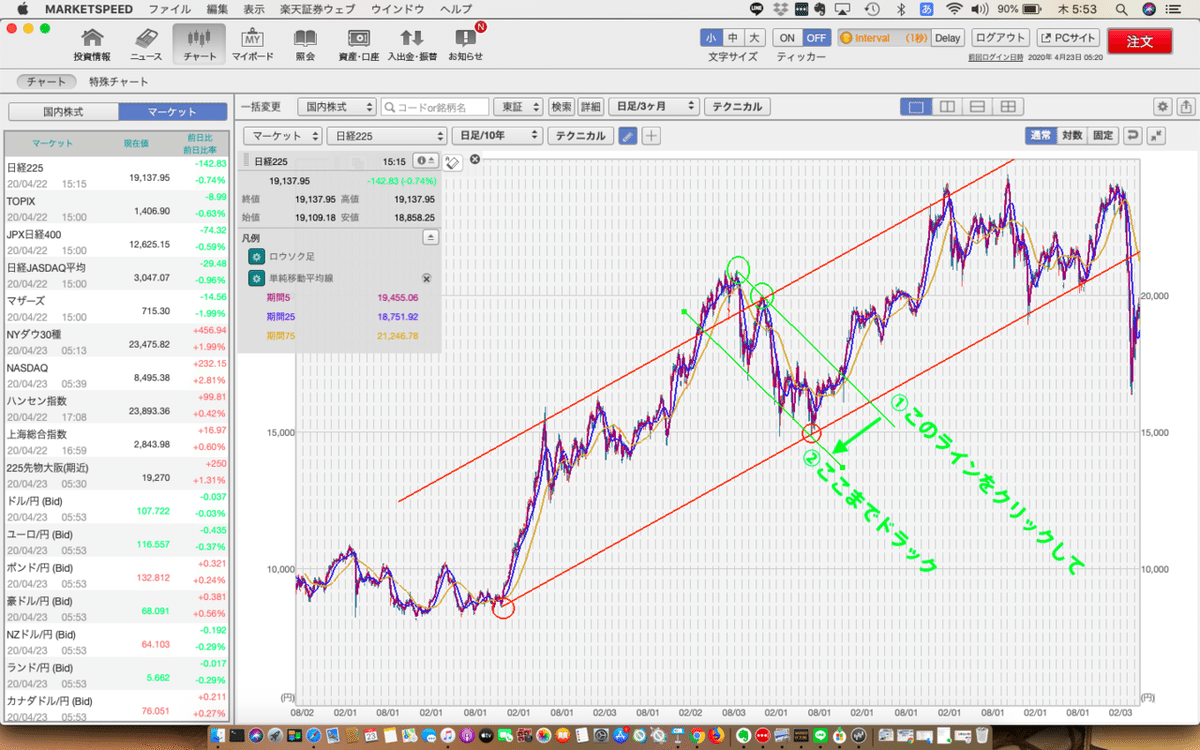
Task: Select the single-pane chart layout
Action: pos(915,106)
